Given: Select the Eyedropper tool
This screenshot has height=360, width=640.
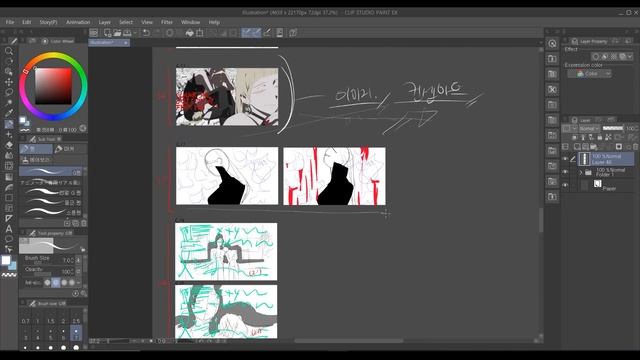Looking at the screenshot, I should pos(9,113).
